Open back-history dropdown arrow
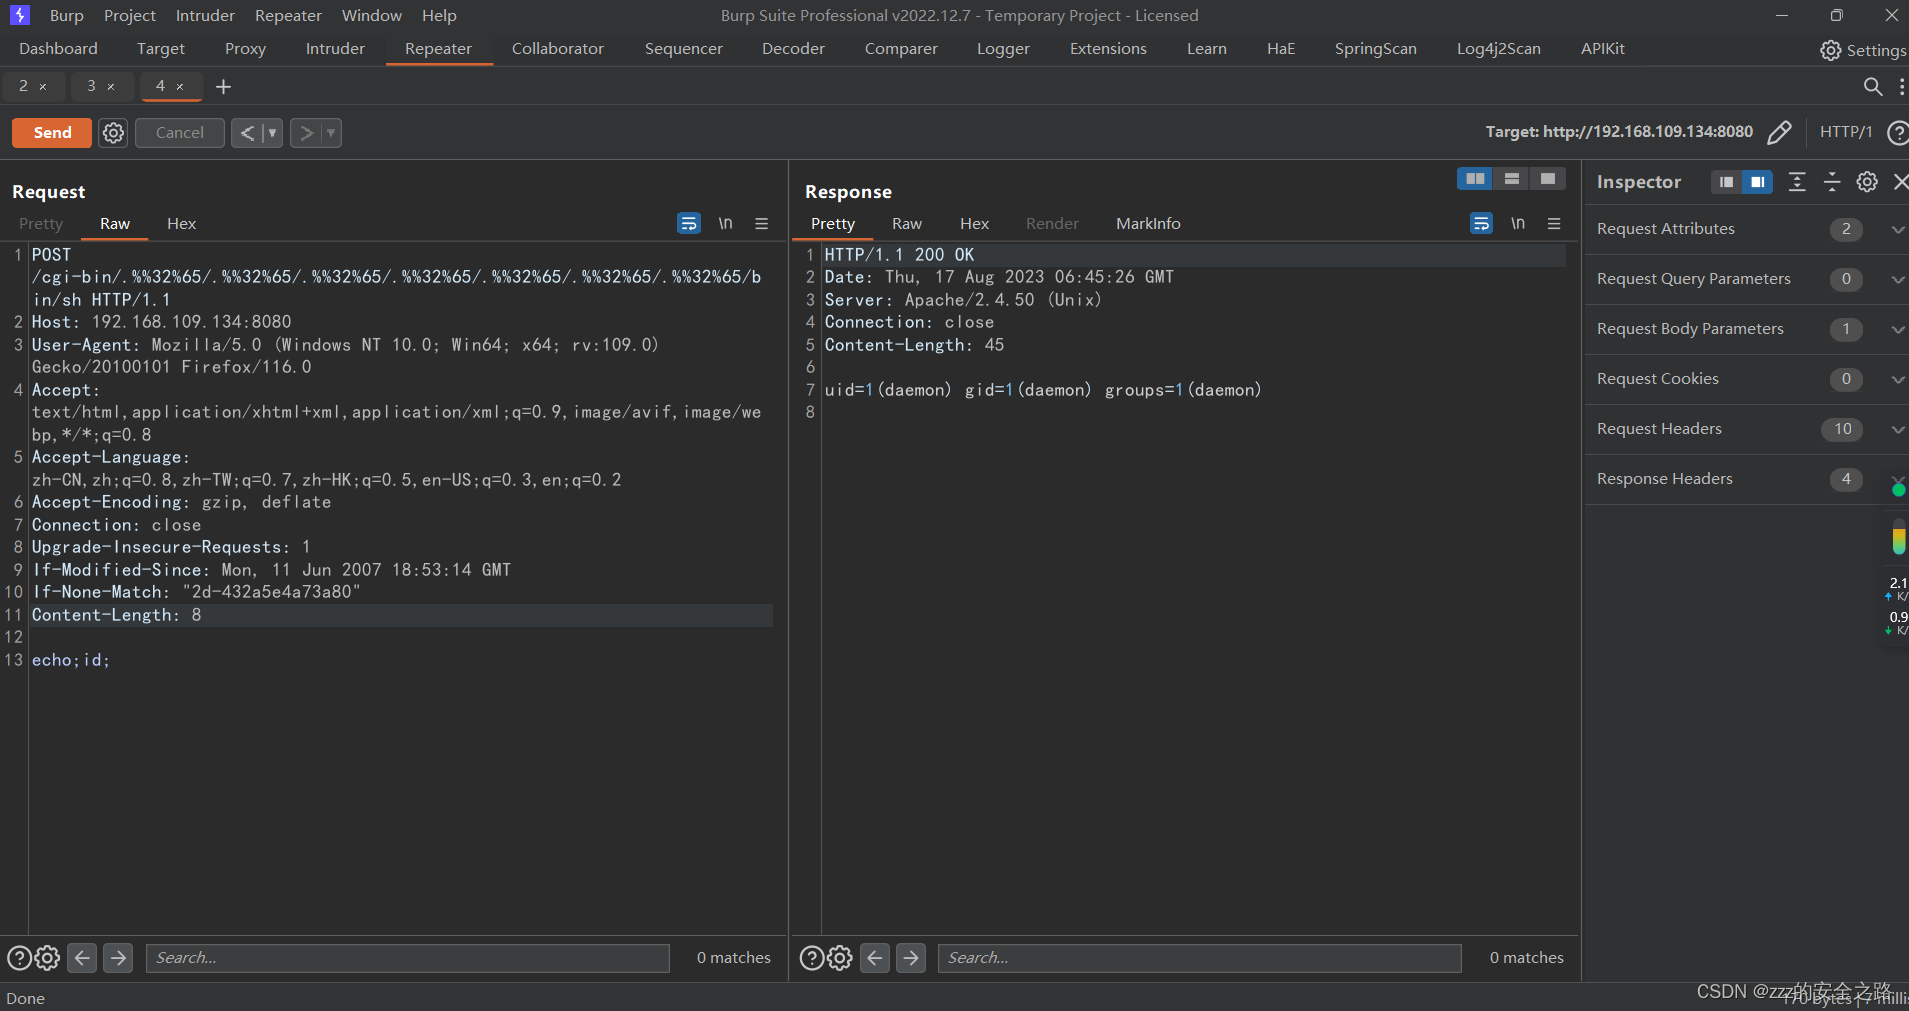This screenshot has width=1909, height=1011. (272, 133)
